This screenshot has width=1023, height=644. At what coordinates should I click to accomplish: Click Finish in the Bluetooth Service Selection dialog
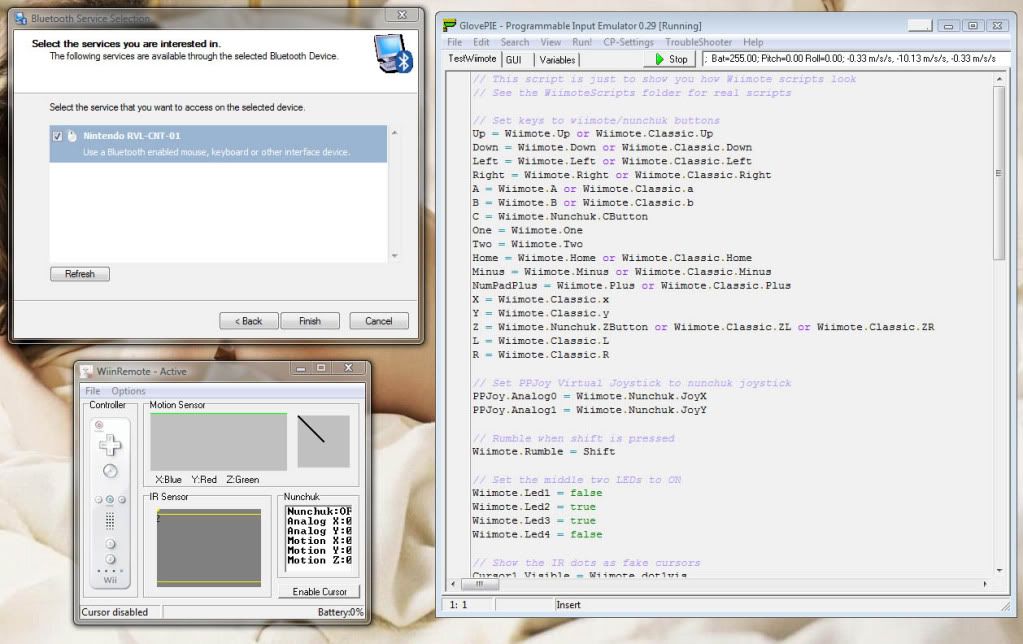[310, 321]
